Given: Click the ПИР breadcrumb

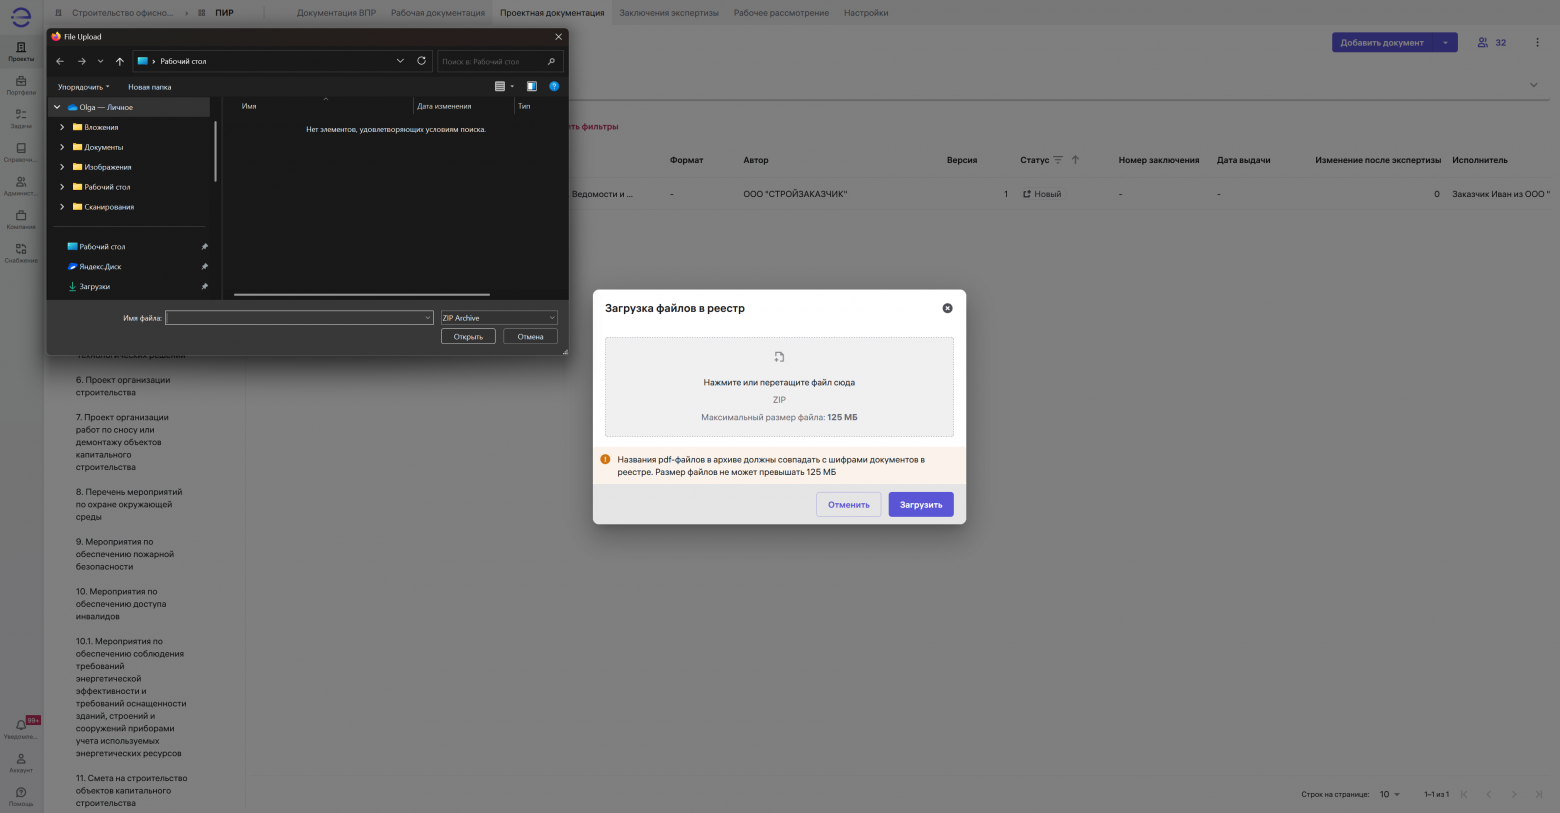Looking at the screenshot, I should (224, 13).
